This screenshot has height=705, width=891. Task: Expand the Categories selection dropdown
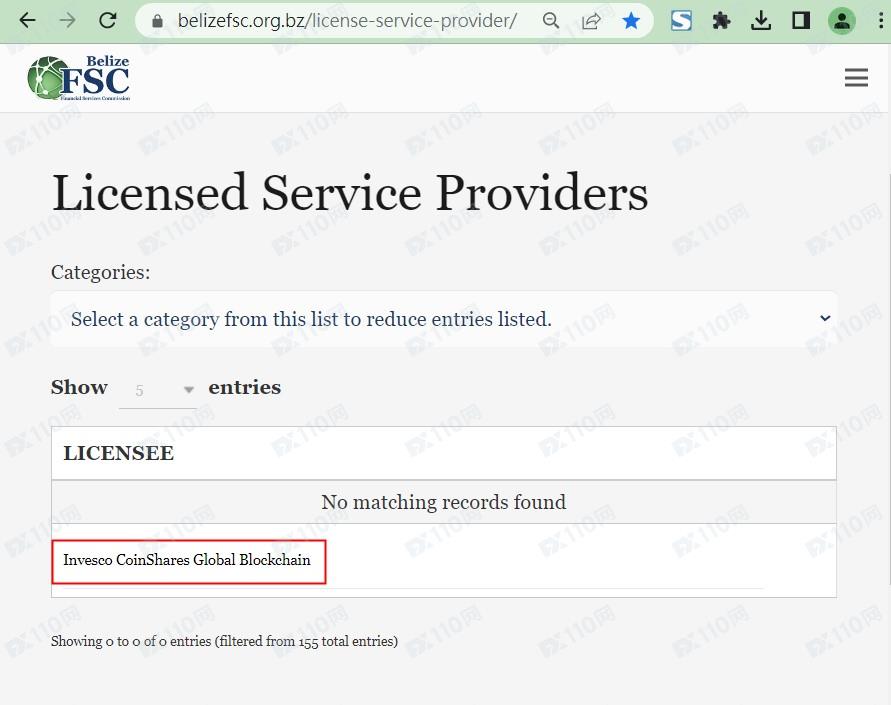pos(443,319)
